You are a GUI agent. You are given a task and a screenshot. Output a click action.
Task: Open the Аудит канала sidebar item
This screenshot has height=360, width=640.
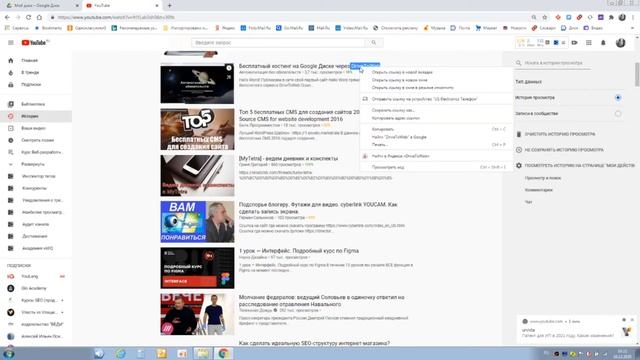point(36,224)
